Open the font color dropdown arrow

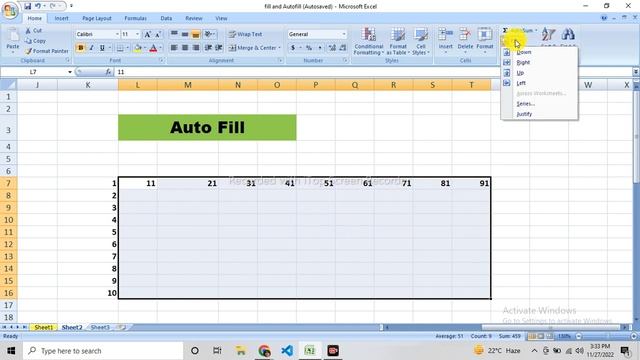tap(160, 48)
